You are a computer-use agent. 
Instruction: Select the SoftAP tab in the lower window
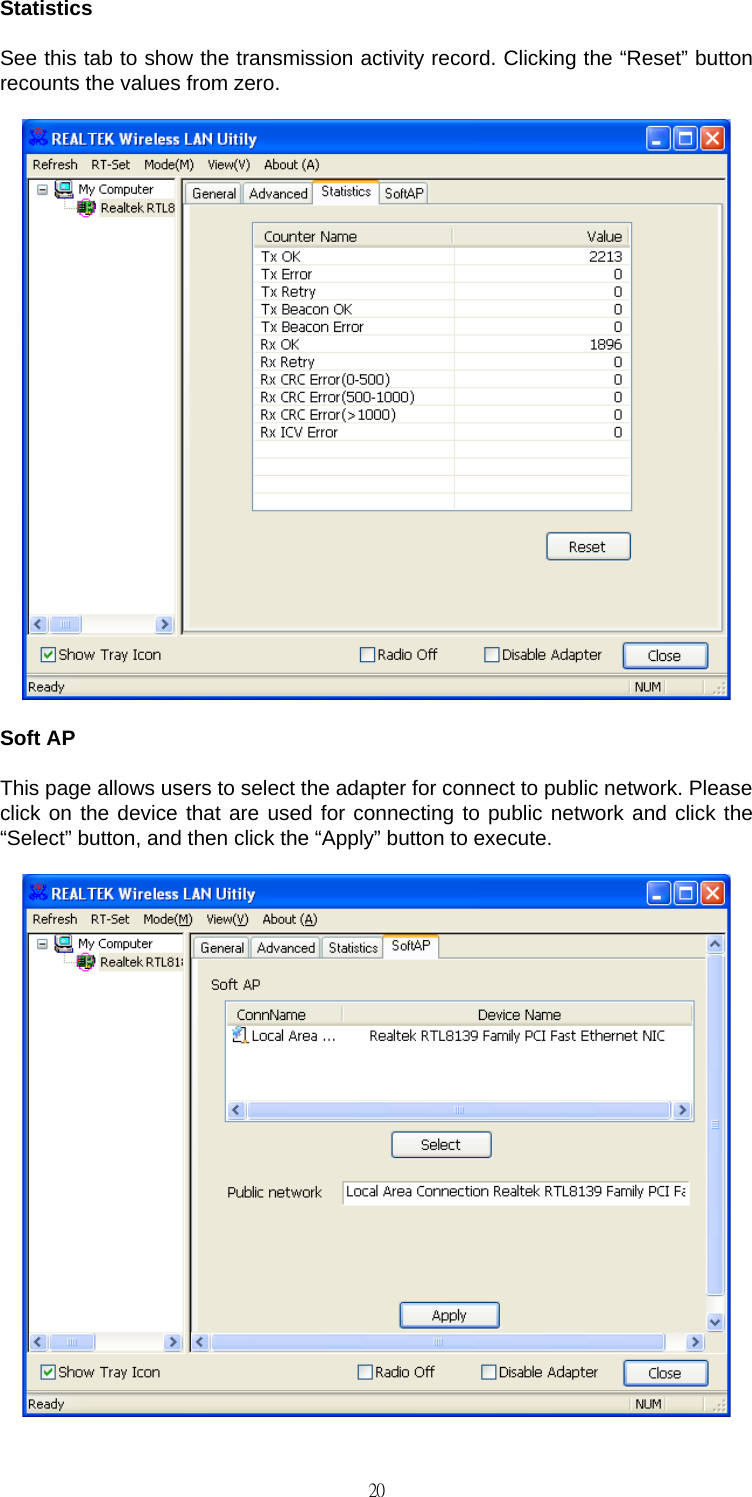411,946
